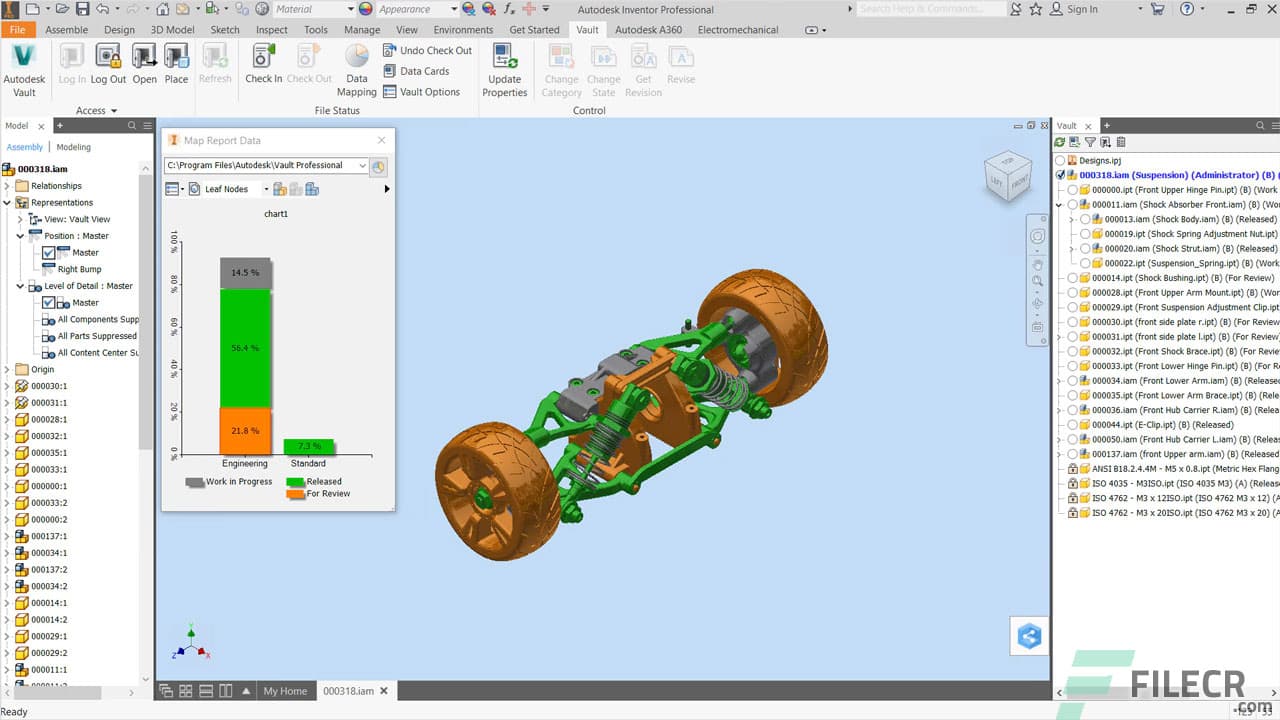Switch to the Assemble ribbon tab

(x=66, y=29)
